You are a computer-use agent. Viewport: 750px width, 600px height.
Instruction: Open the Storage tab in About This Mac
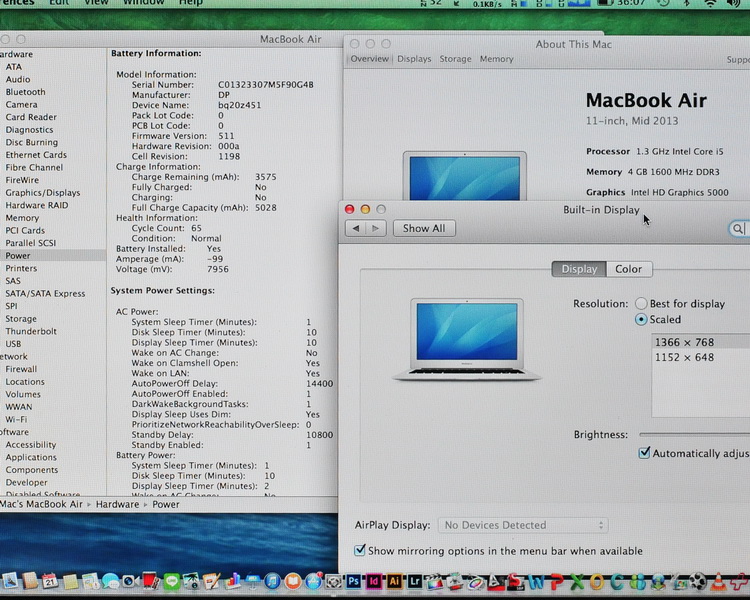click(x=455, y=59)
